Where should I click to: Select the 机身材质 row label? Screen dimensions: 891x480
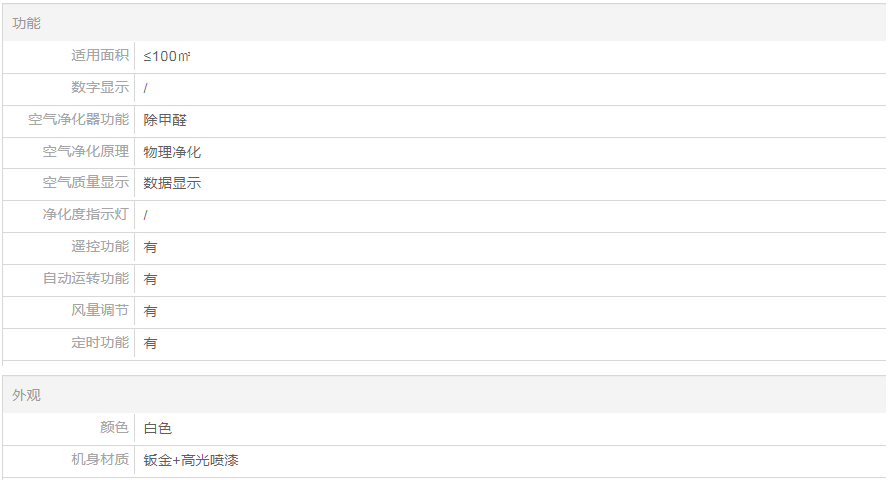(100, 460)
